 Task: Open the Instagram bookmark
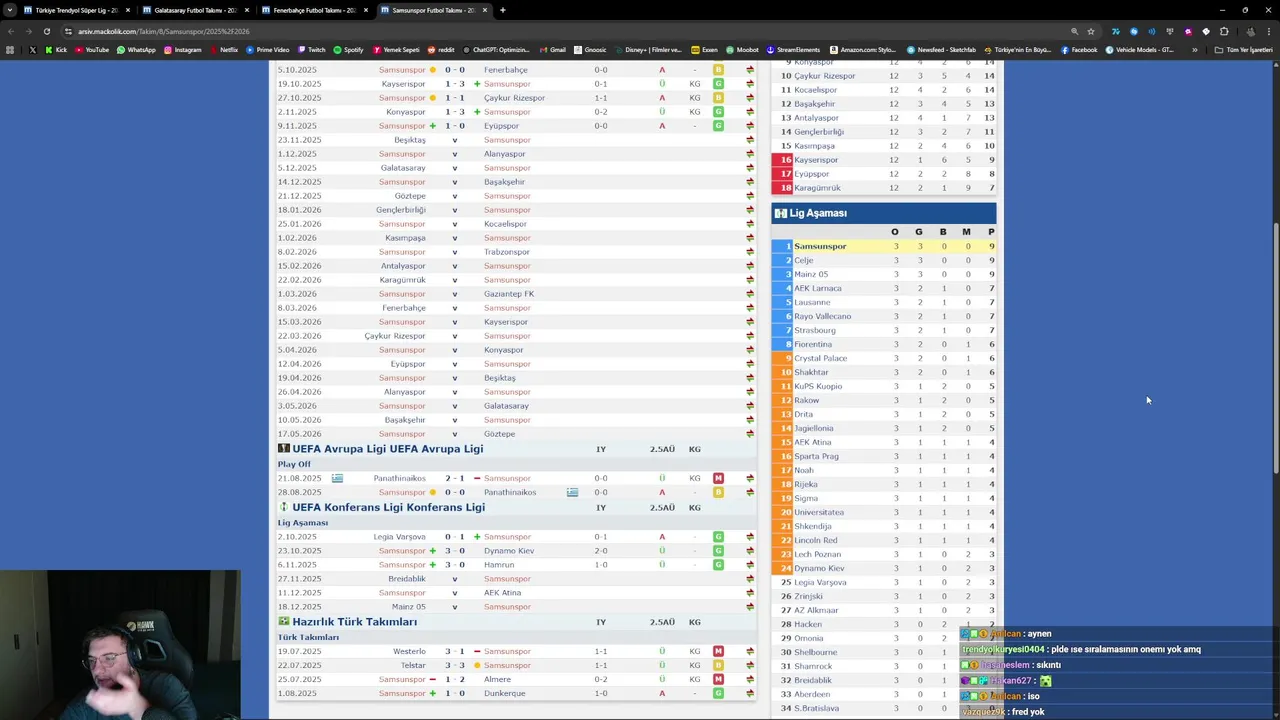click(x=182, y=50)
